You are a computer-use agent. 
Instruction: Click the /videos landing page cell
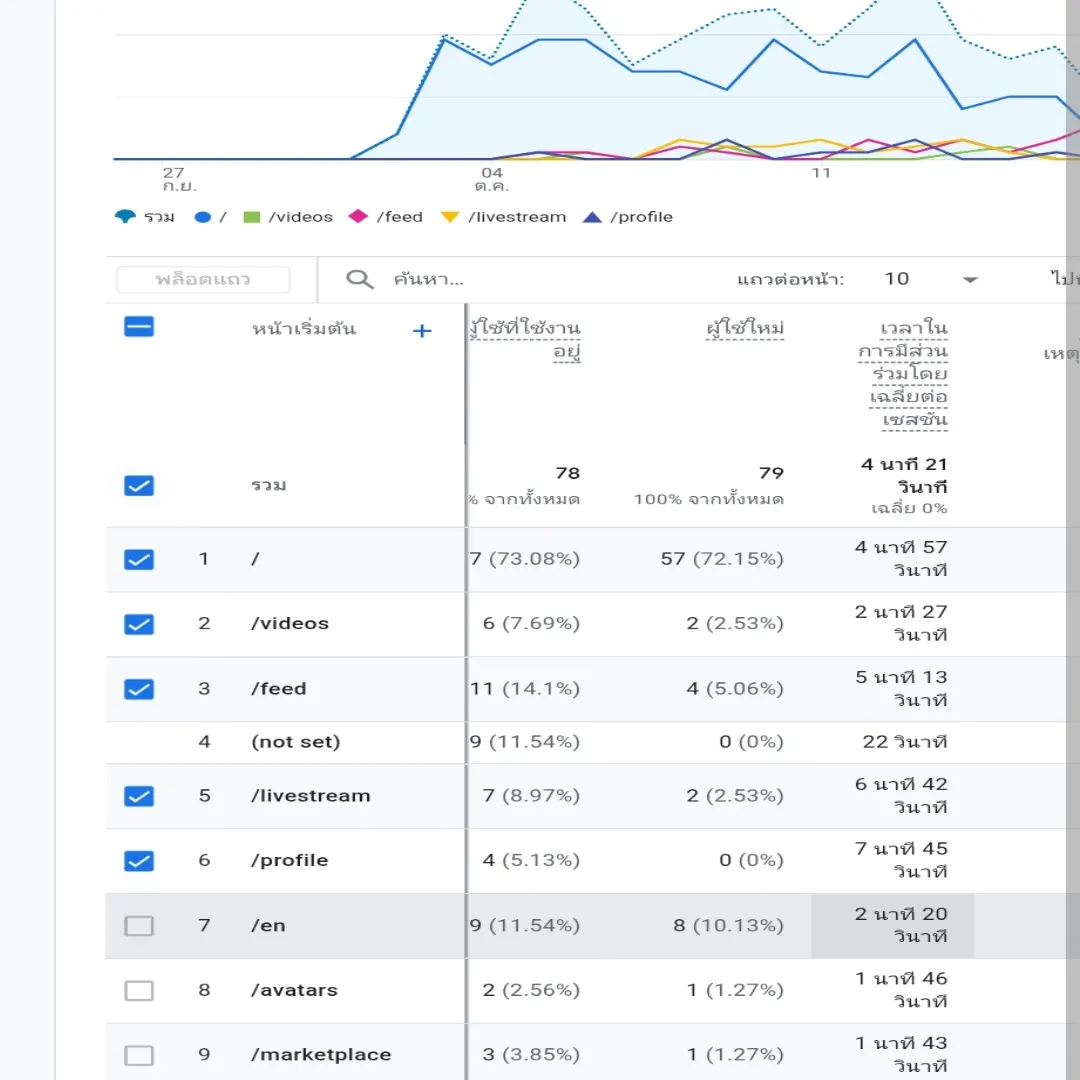[290, 623]
